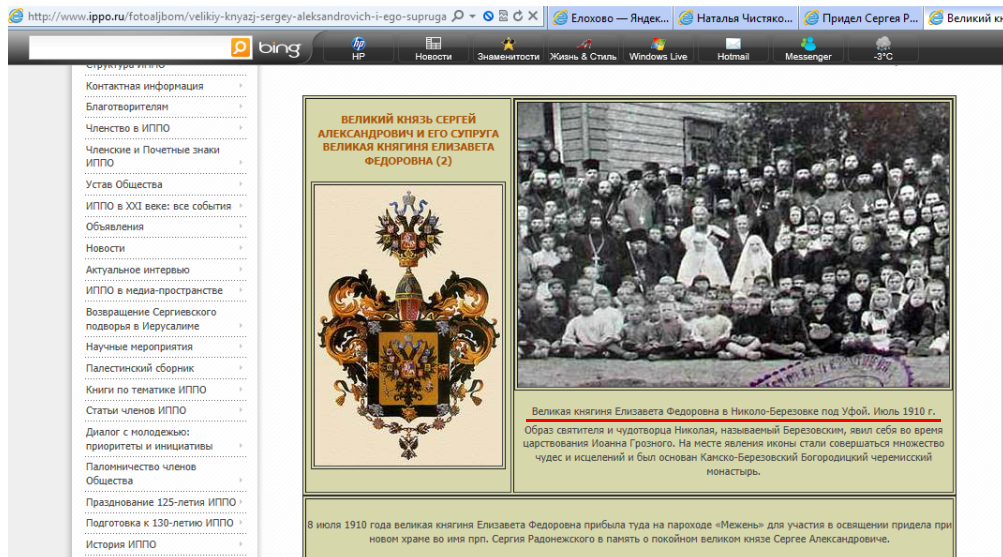Image resolution: width=1003 pixels, height=557 pixels.
Task: Open the HP toolbar shortcut
Action: (358, 49)
